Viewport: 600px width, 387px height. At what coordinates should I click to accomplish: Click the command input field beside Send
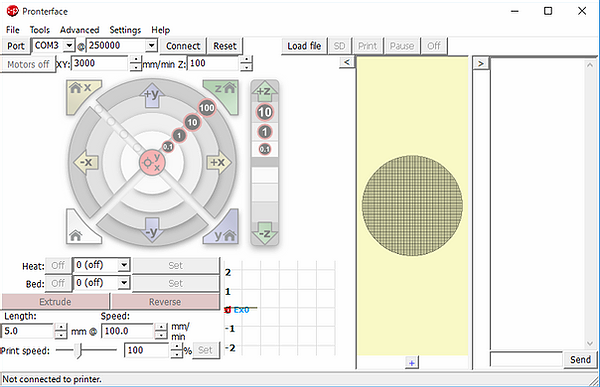tap(527, 359)
